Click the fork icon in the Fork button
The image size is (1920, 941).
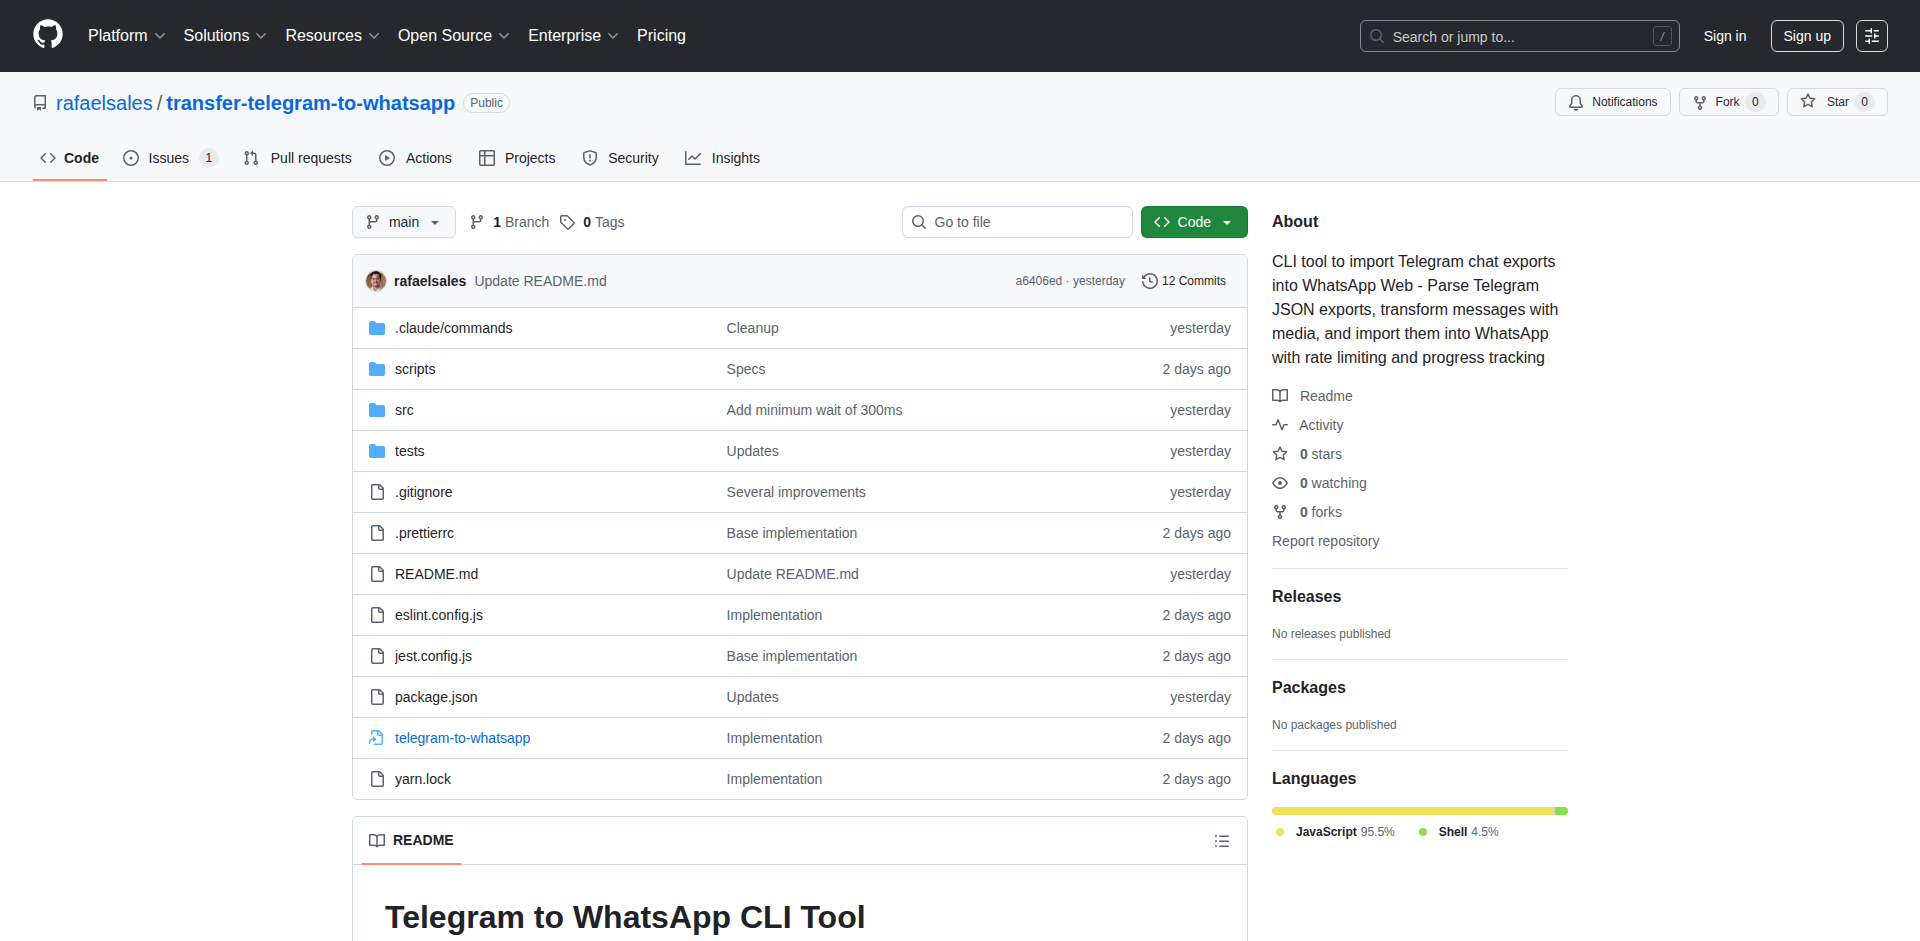[x=1700, y=102]
